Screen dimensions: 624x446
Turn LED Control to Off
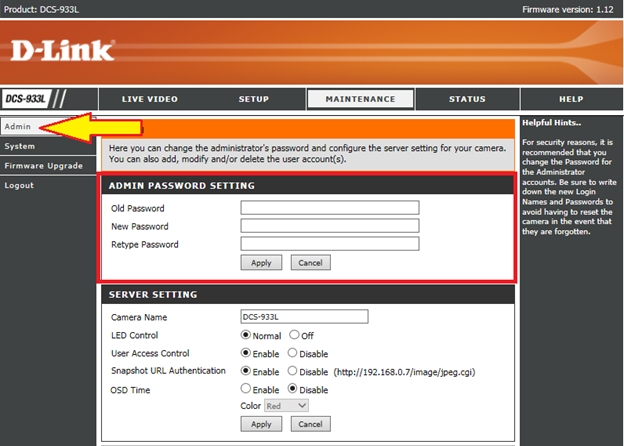click(293, 336)
